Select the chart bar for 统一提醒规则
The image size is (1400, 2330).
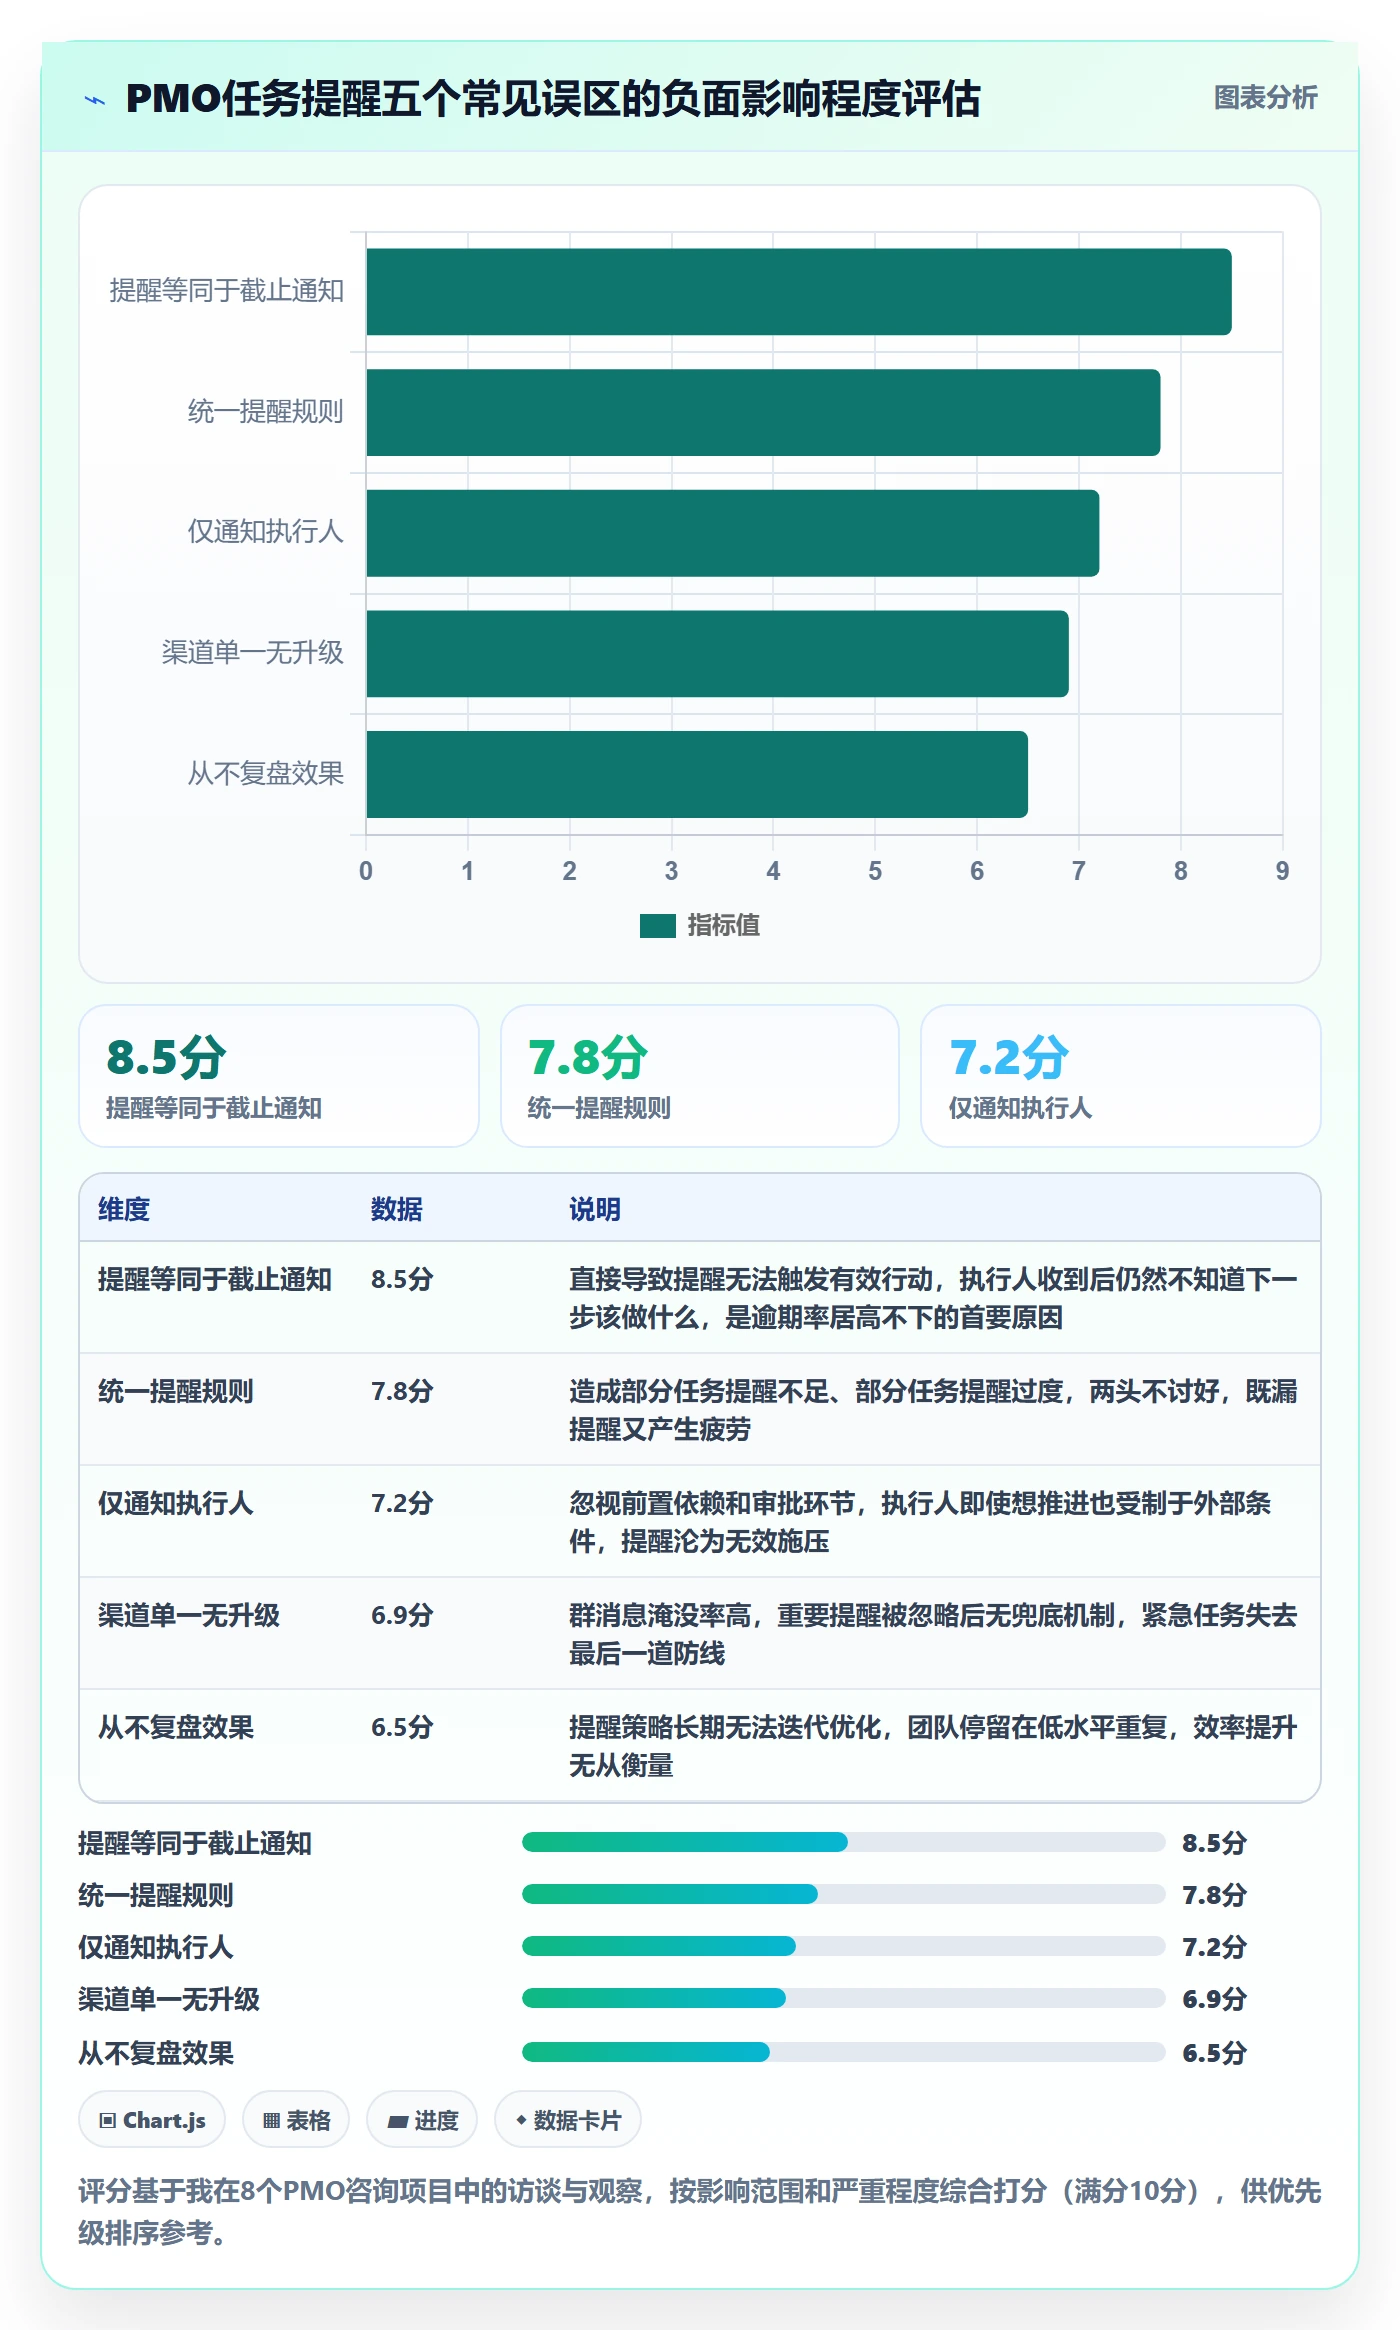pyautogui.click(x=763, y=412)
